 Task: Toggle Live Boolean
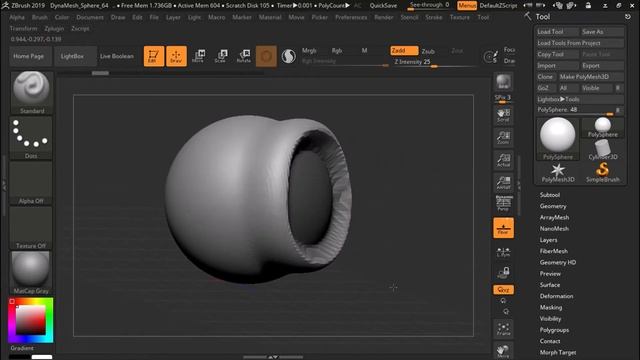(x=117, y=56)
